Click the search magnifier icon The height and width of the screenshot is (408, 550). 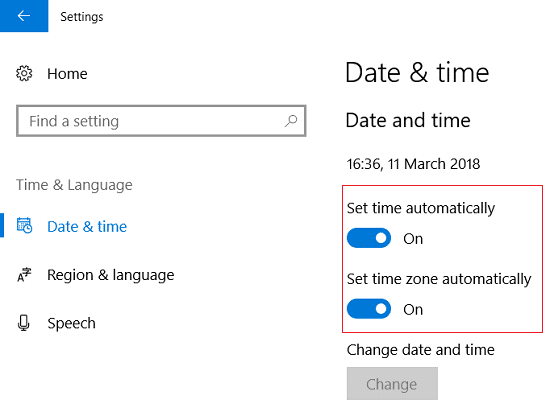click(291, 121)
